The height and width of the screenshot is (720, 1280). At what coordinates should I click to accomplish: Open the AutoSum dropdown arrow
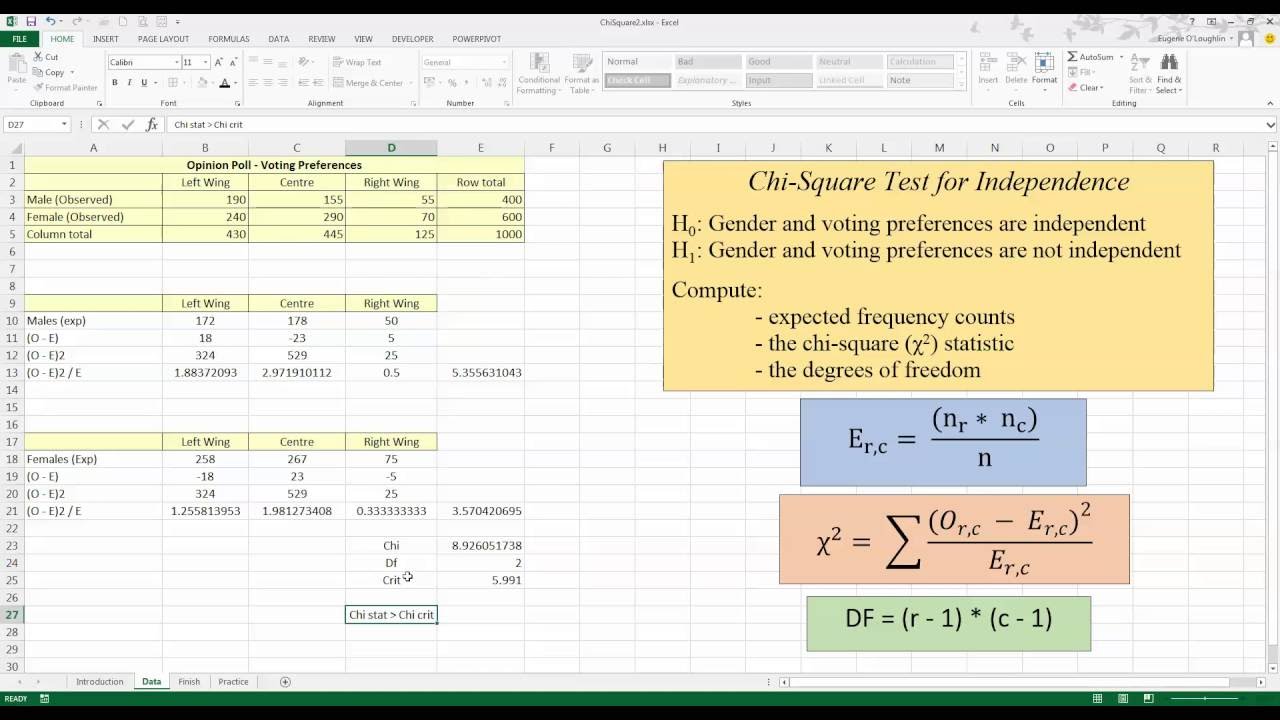[1121, 57]
